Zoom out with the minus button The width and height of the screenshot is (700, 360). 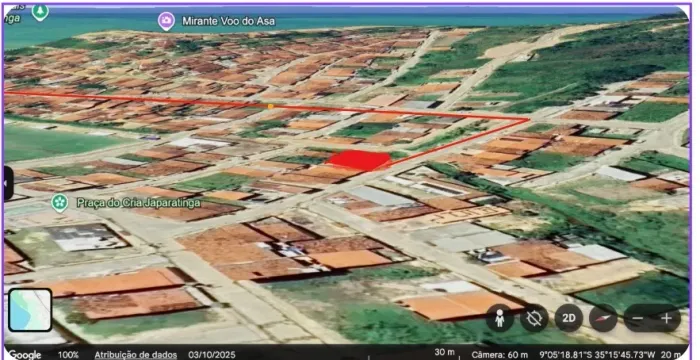[x=638, y=318]
